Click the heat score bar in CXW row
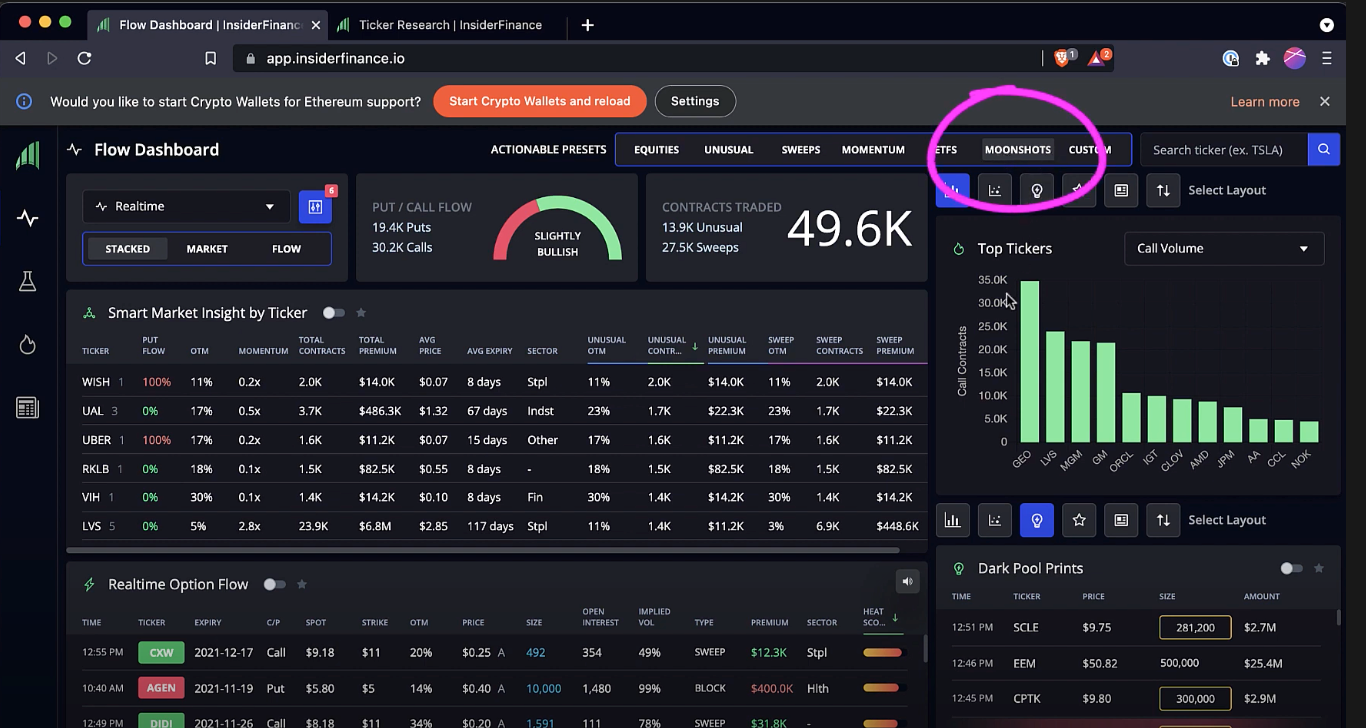The image size is (1366, 728). 881,652
